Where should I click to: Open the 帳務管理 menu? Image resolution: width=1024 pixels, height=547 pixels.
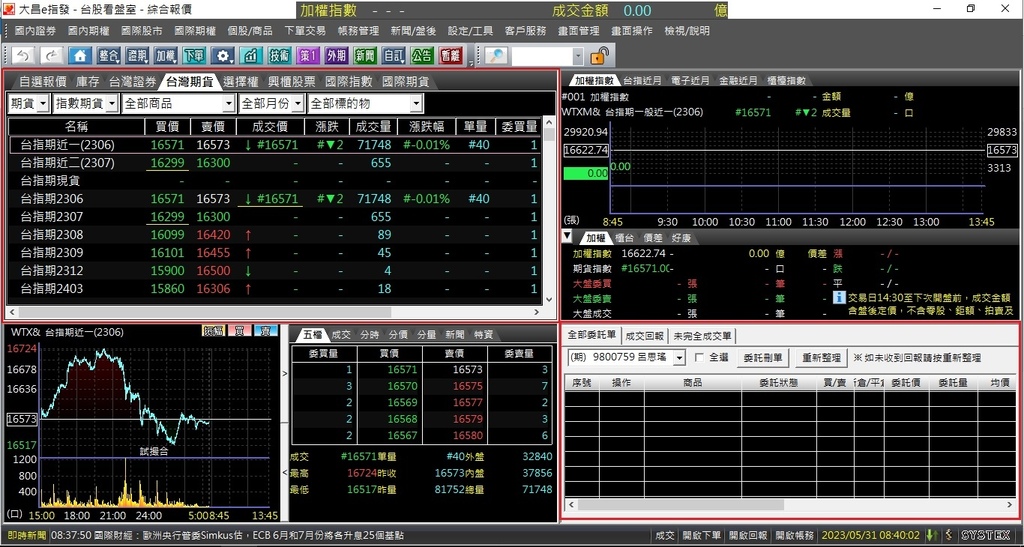tap(359, 31)
